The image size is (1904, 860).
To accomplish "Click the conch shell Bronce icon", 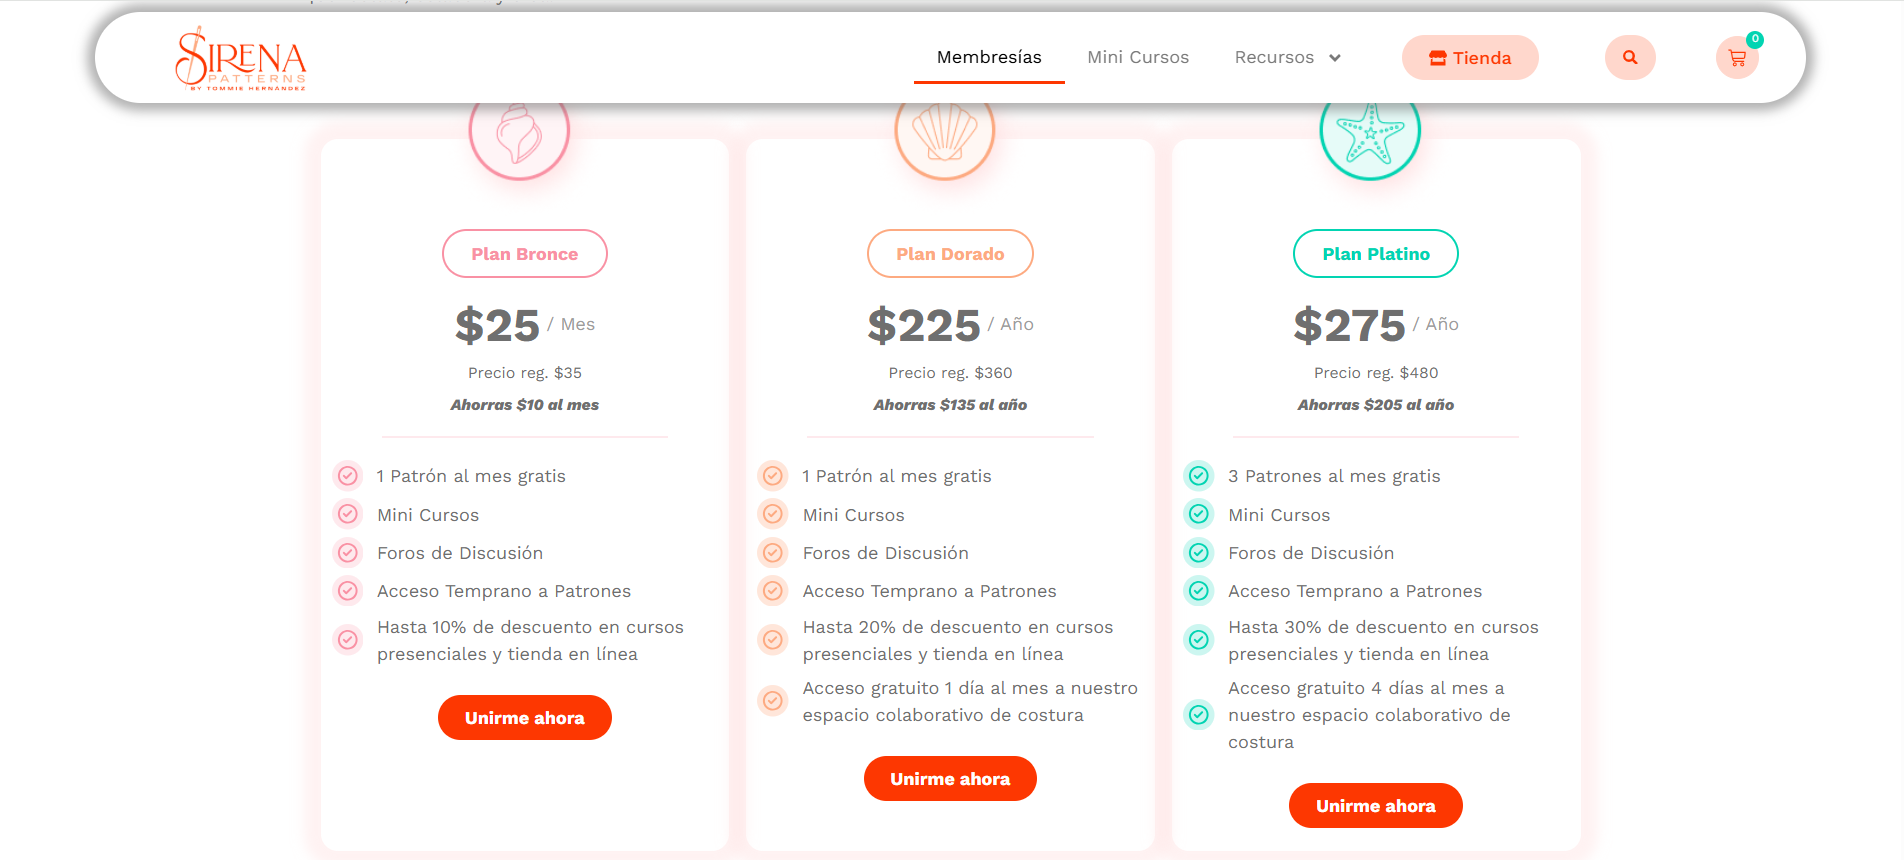I will [519, 134].
